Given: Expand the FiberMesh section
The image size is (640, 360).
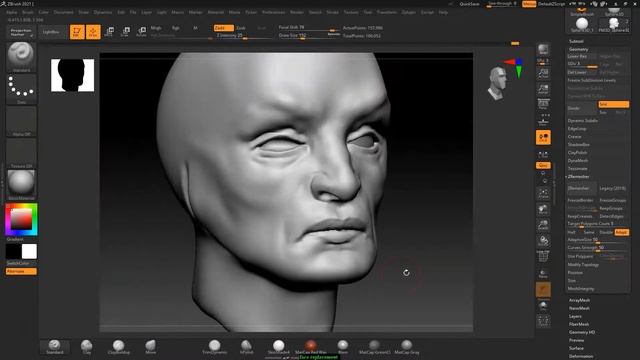Looking at the screenshot, I should coord(579,324).
